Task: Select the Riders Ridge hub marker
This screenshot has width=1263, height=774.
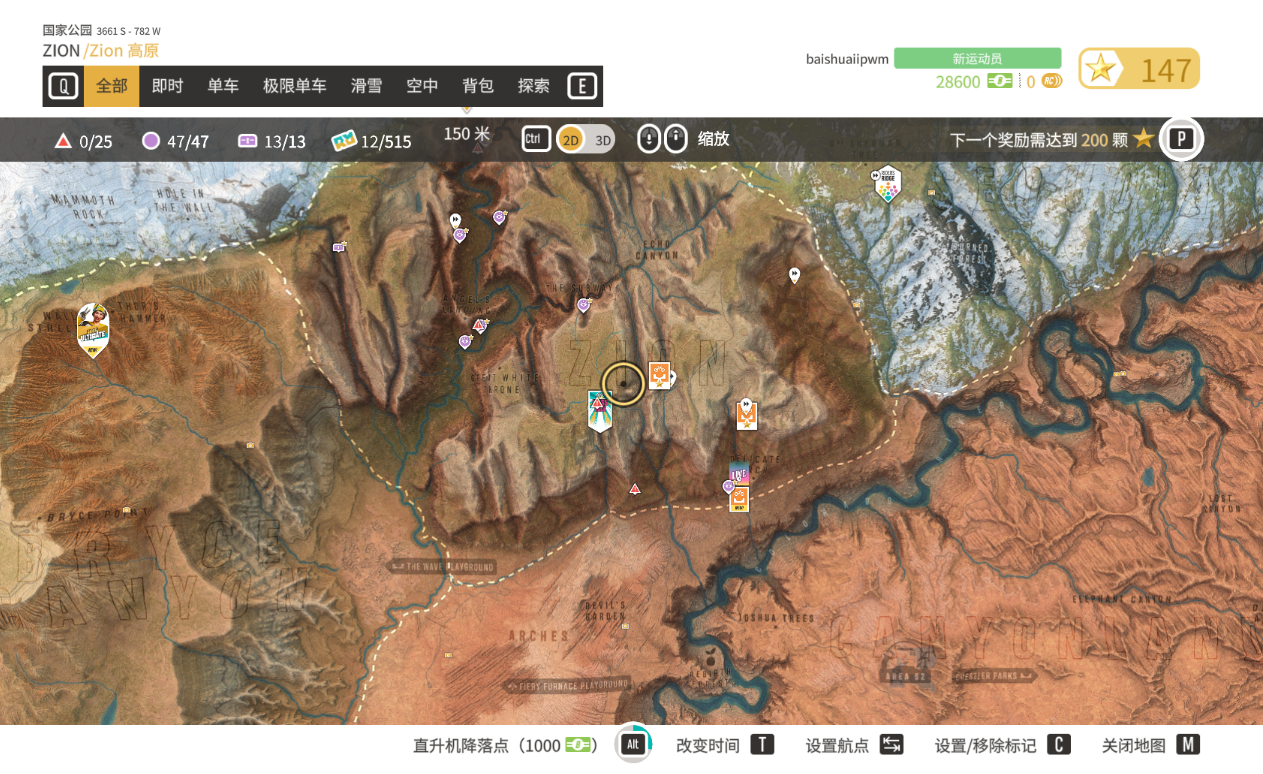Action: pyautogui.click(x=887, y=184)
